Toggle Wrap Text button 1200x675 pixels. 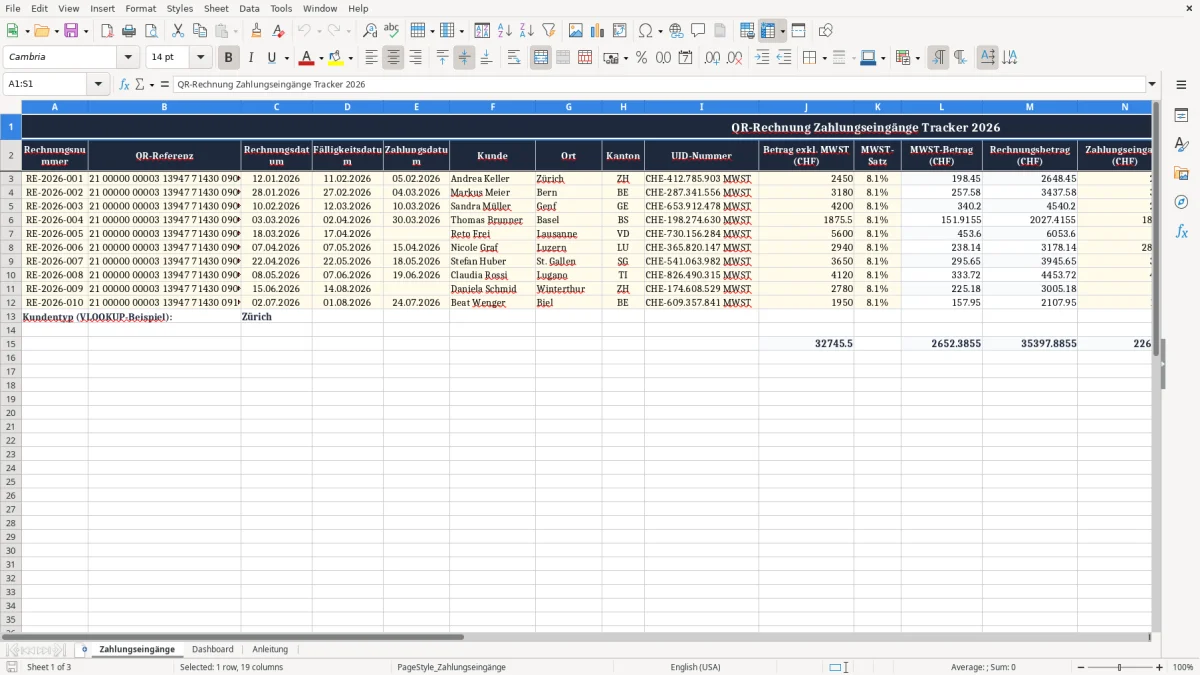pyautogui.click(x=513, y=58)
